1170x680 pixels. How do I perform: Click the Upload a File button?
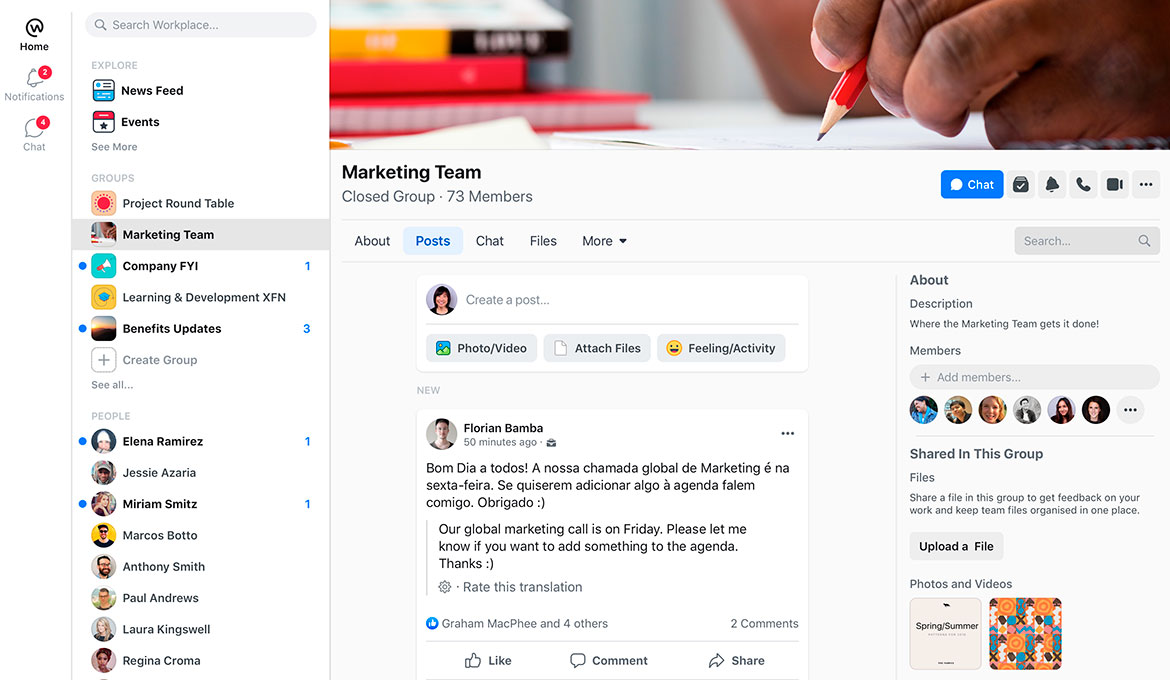coord(956,546)
